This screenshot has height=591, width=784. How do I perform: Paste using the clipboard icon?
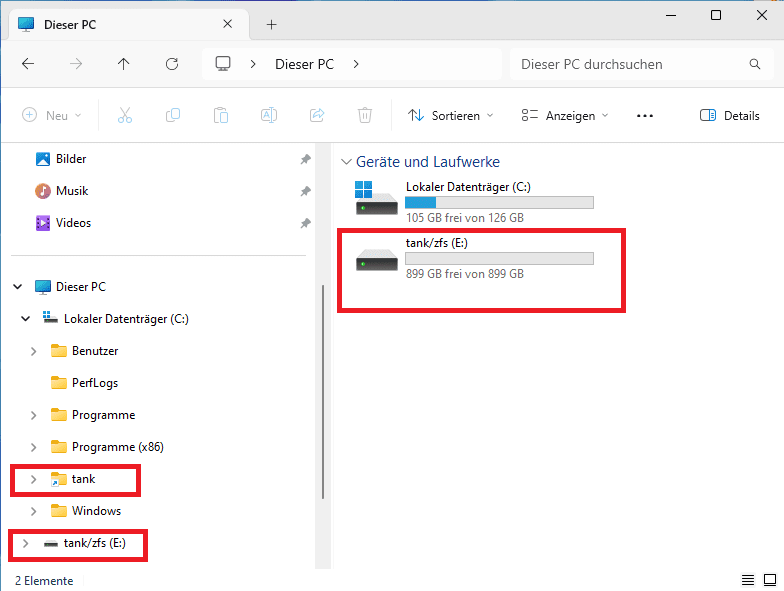221,116
